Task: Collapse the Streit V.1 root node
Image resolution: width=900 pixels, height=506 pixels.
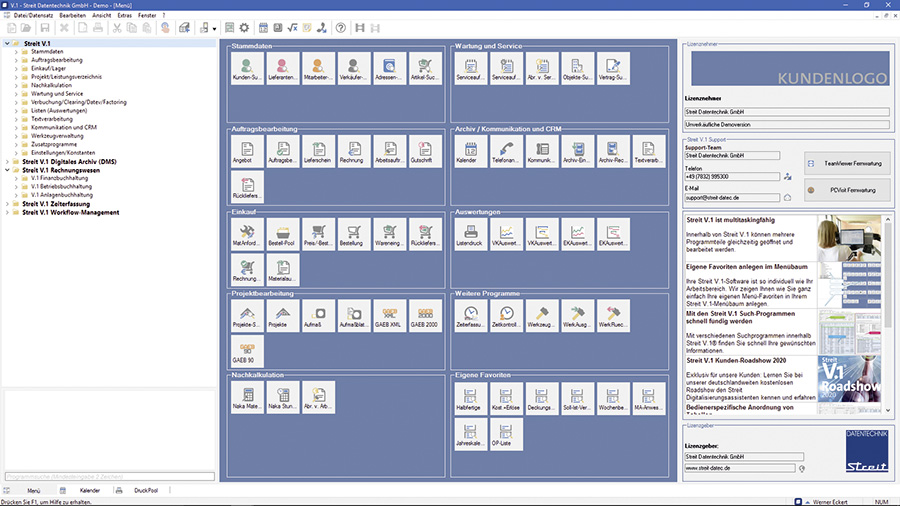Action: (7, 43)
